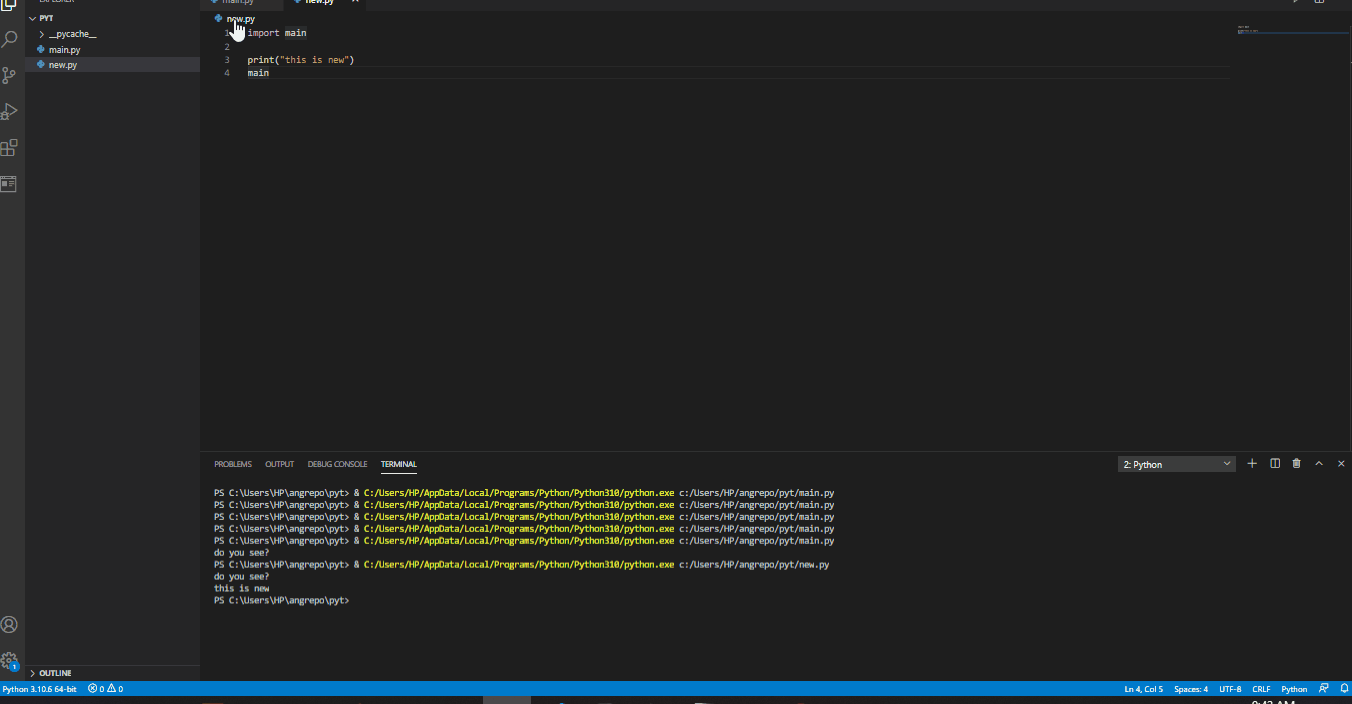This screenshot has width=1352, height=704.
Task: Click the Accounts icon in activity bar
Action: pyautogui.click(x=10, y=625)
